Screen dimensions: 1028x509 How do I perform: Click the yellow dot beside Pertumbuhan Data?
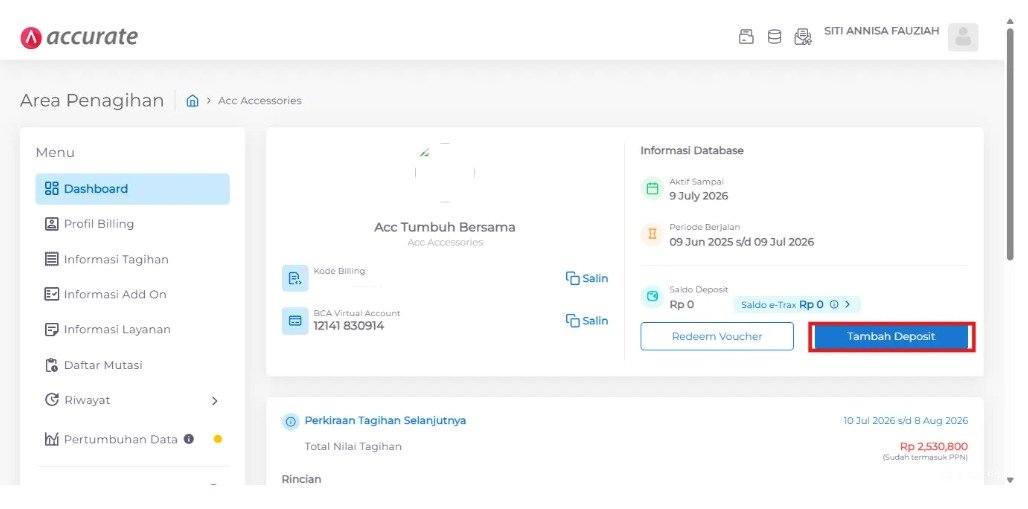coord(218,439)
